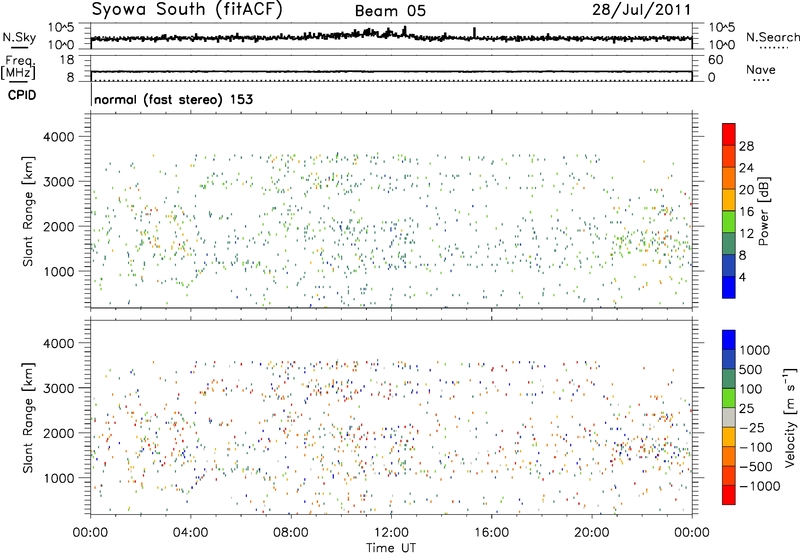Click the light green swatch on Power colorbar
The height and width of the screenshot is (554, 800).
729,222
